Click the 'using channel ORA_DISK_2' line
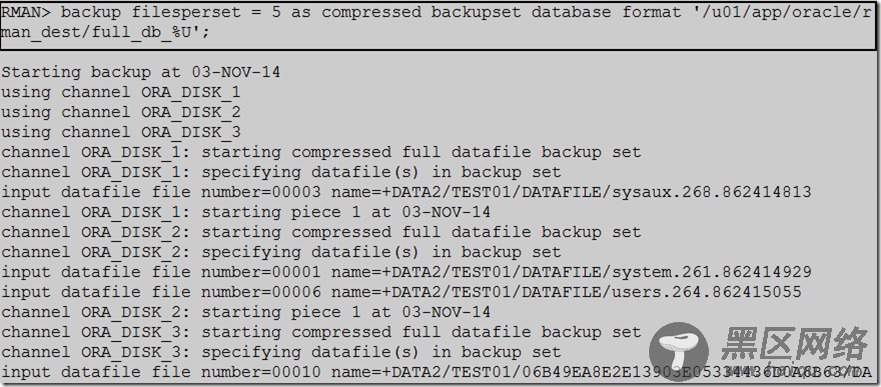This screenshot has width=881, height=387. coord(121,112)
